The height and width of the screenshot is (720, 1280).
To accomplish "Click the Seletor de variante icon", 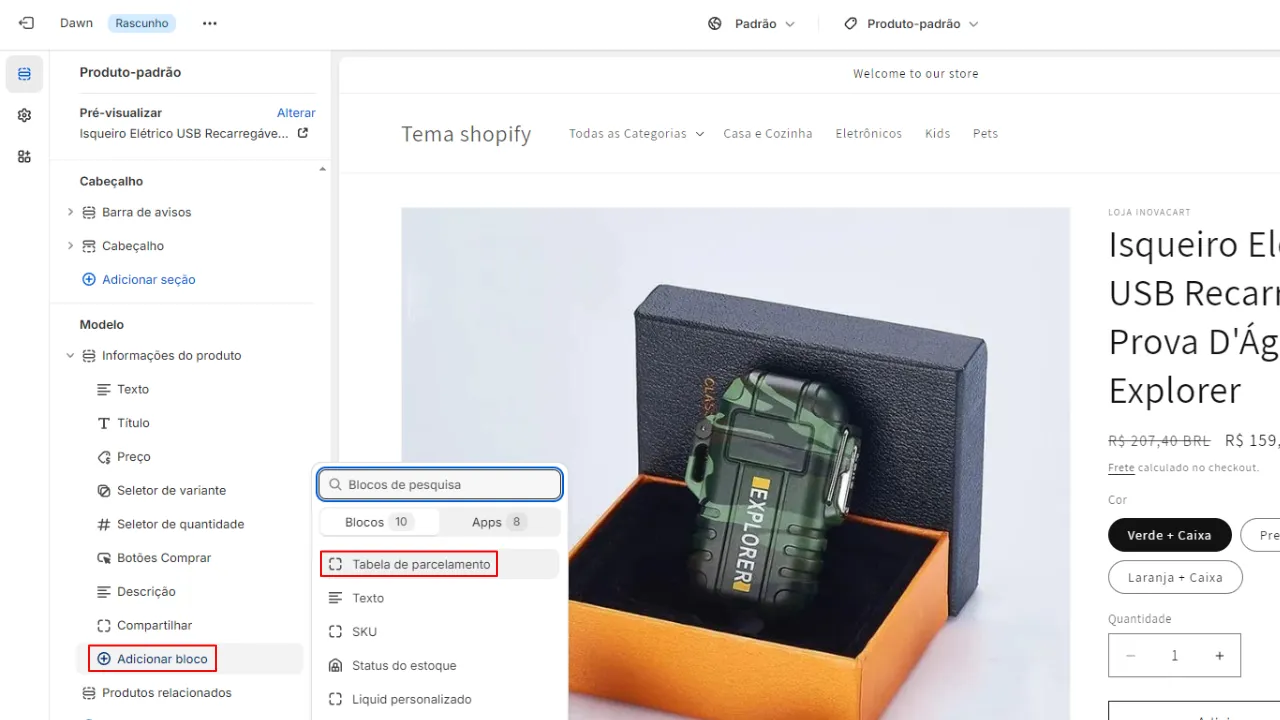I will [104, 491].
